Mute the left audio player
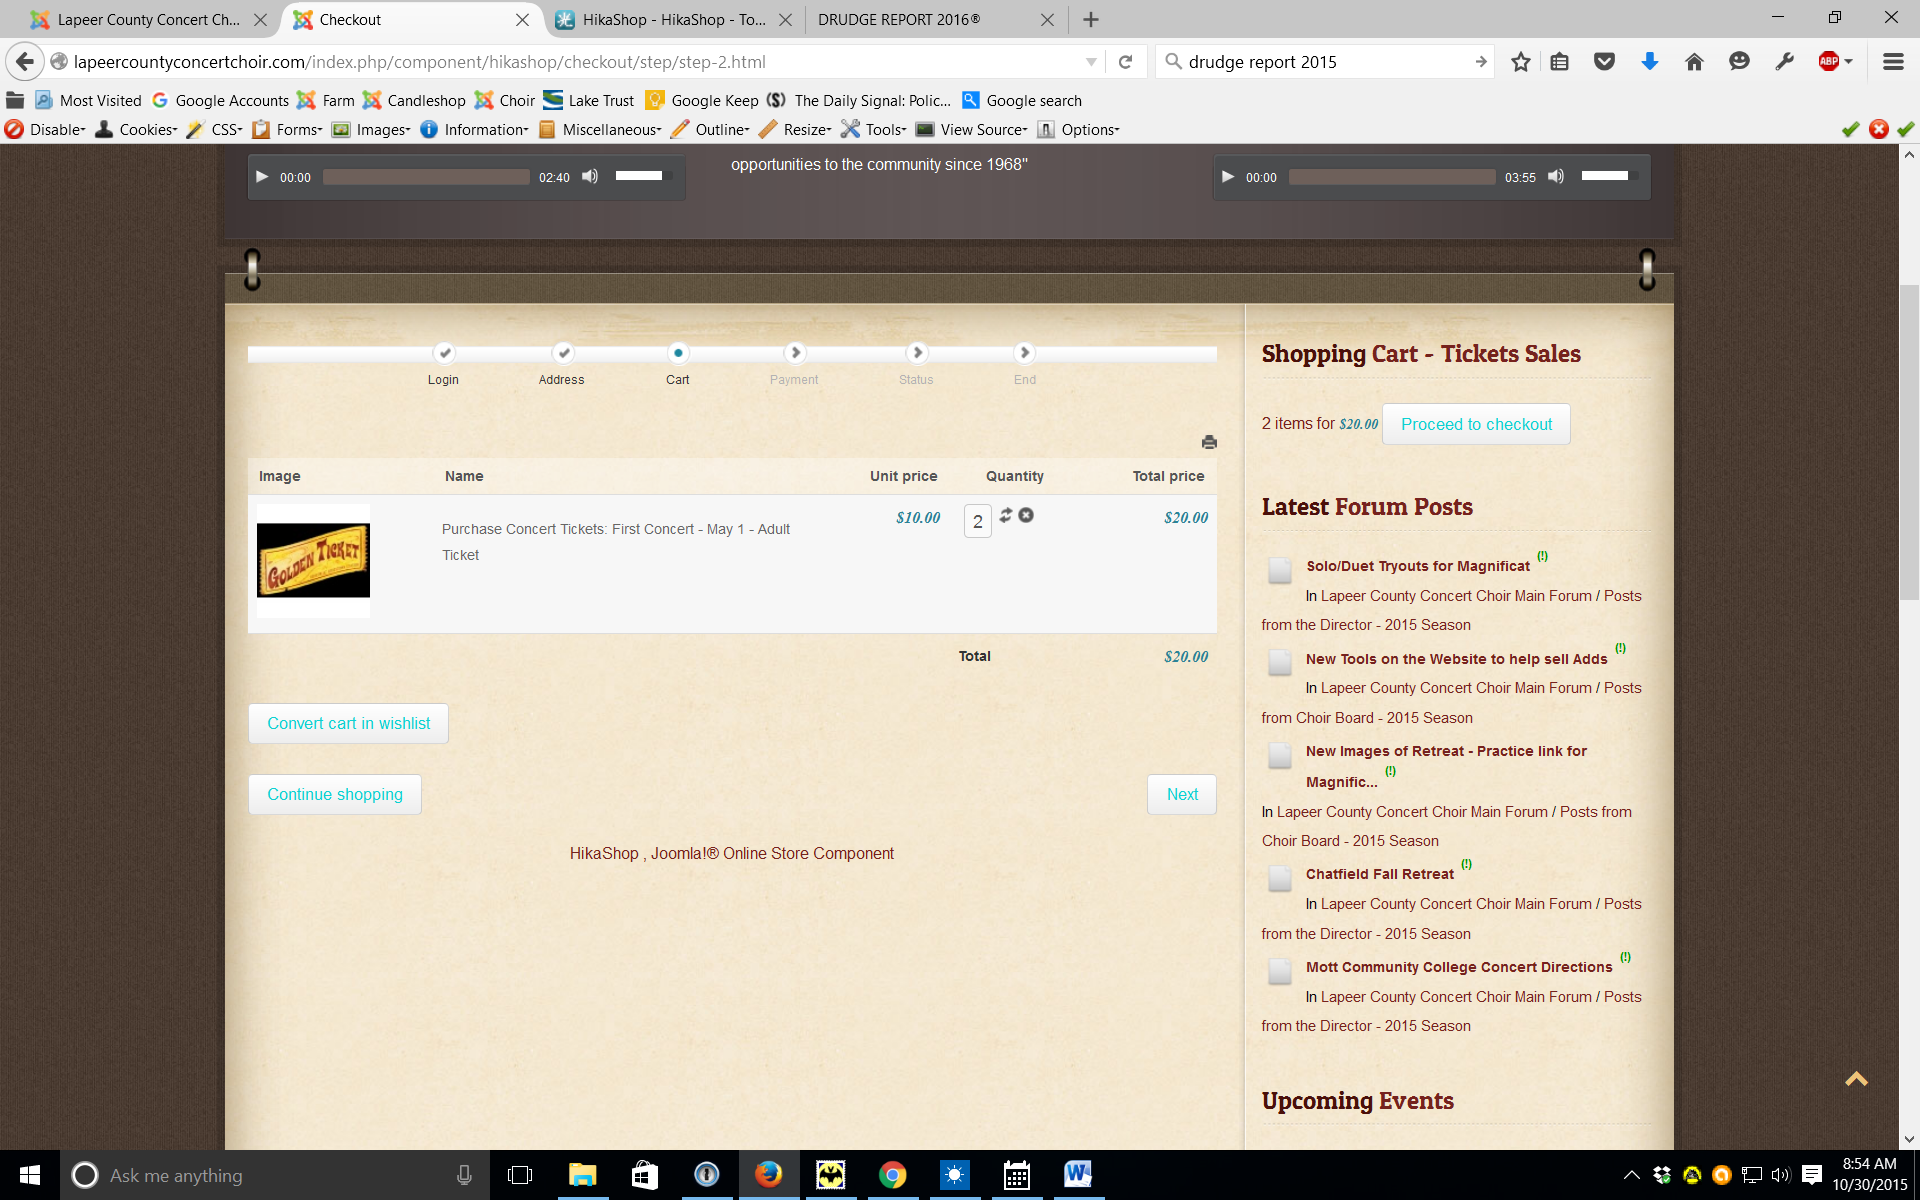This screenshot has height=1200, width=1920. [590, 177]
